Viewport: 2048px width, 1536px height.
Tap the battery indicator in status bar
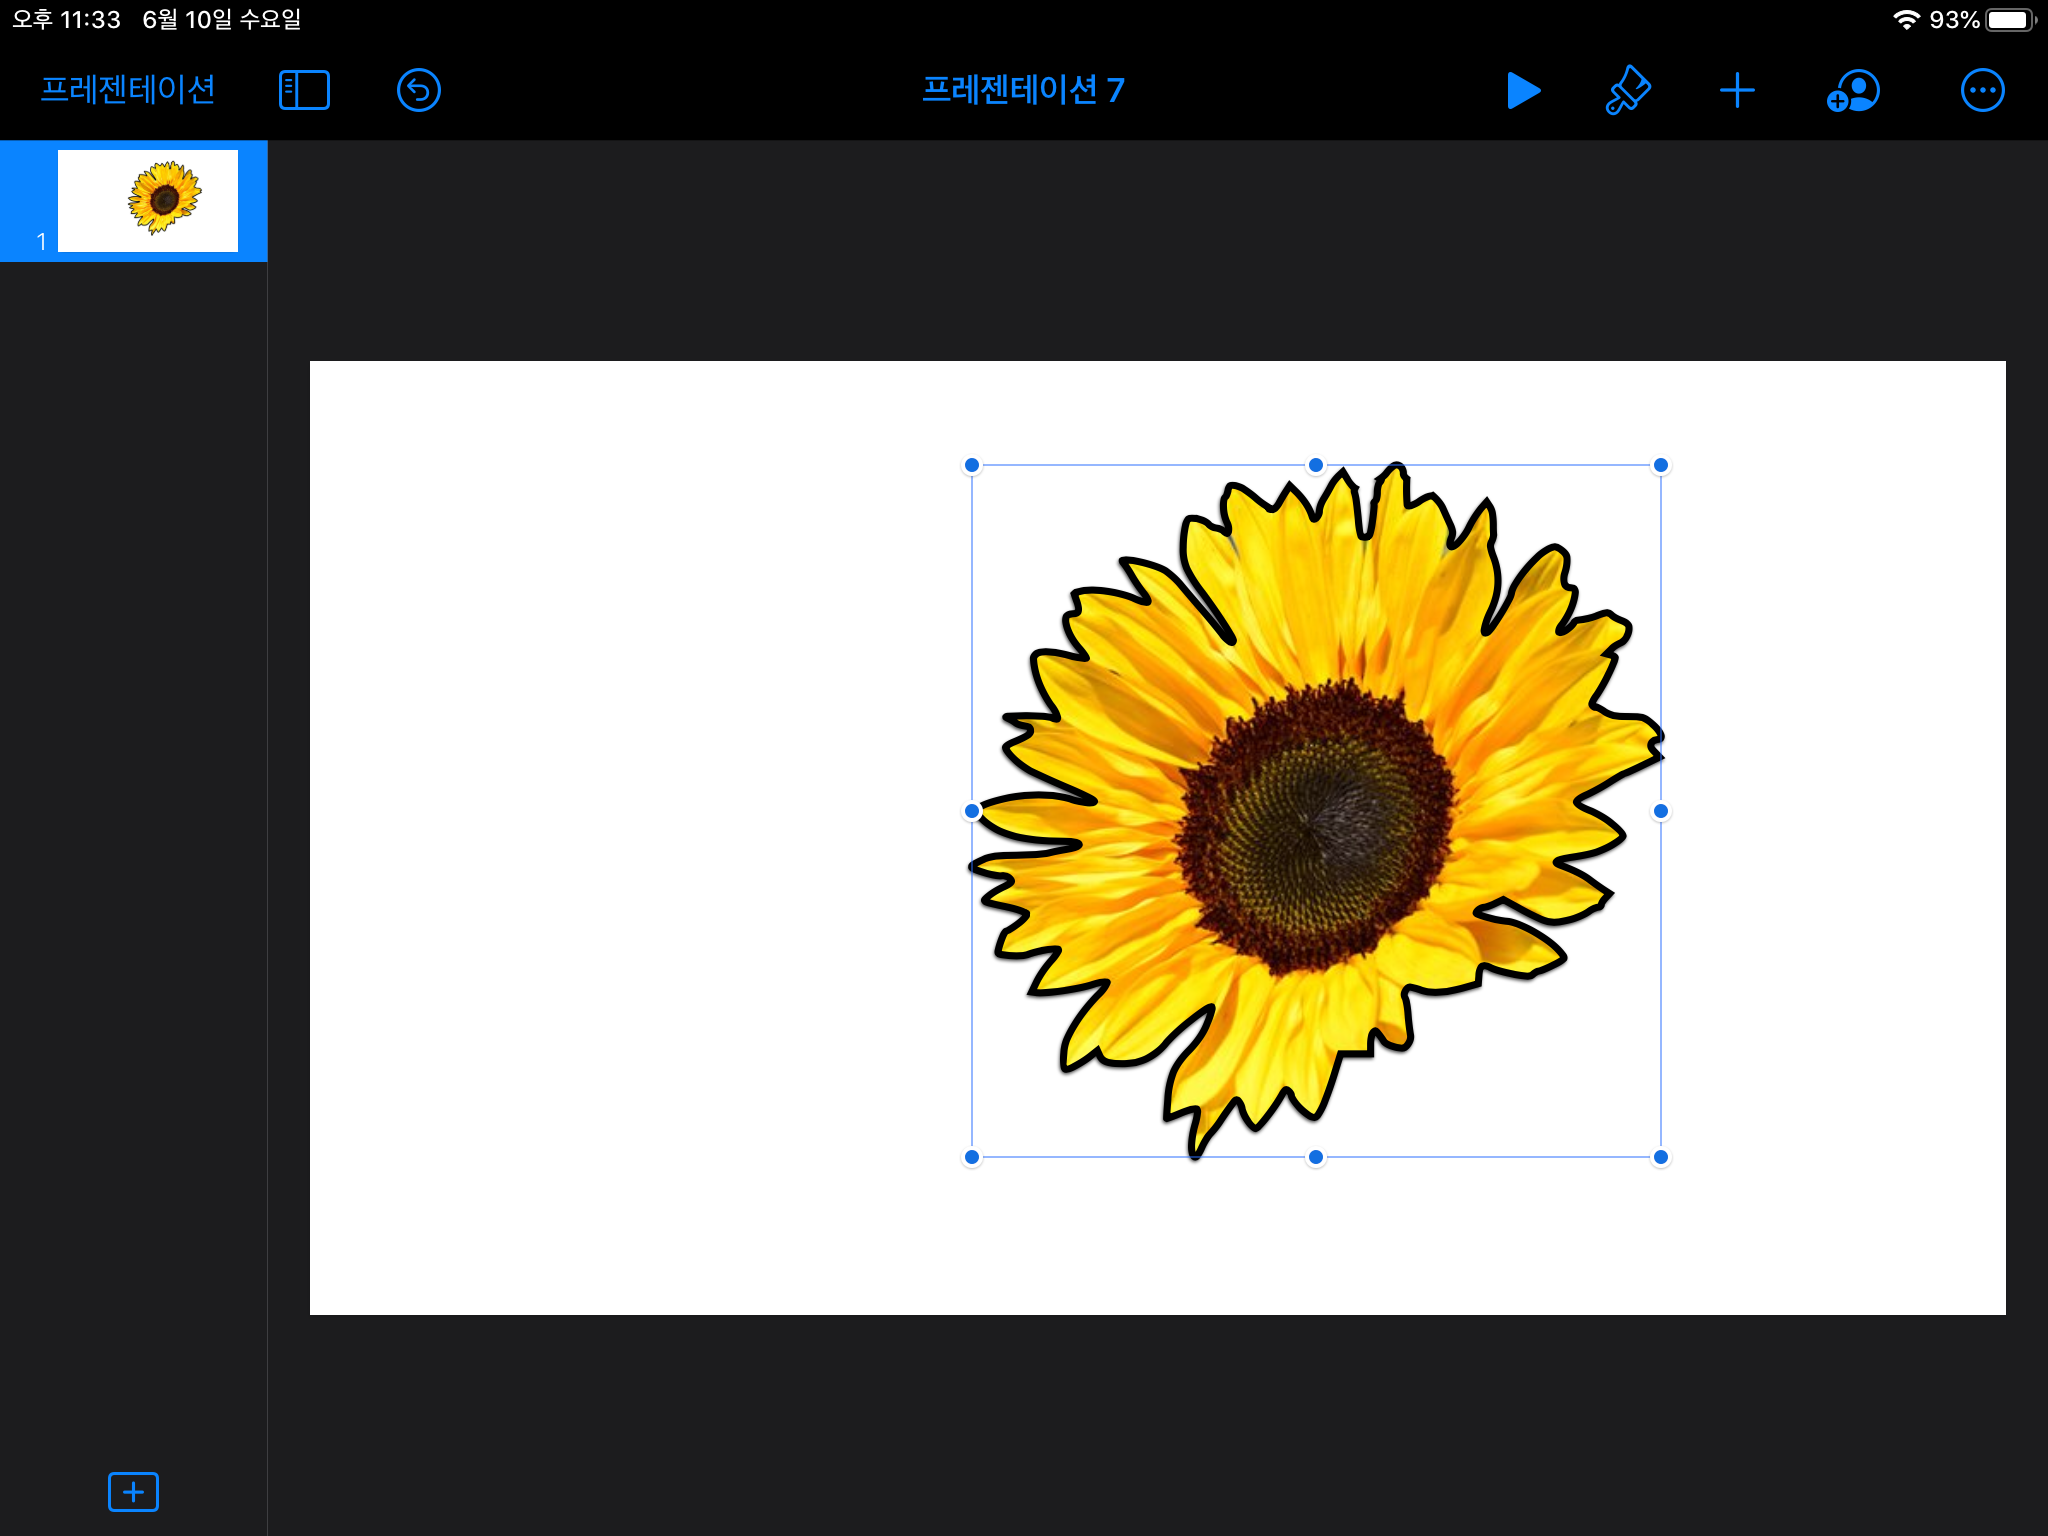pos(2010,20)
